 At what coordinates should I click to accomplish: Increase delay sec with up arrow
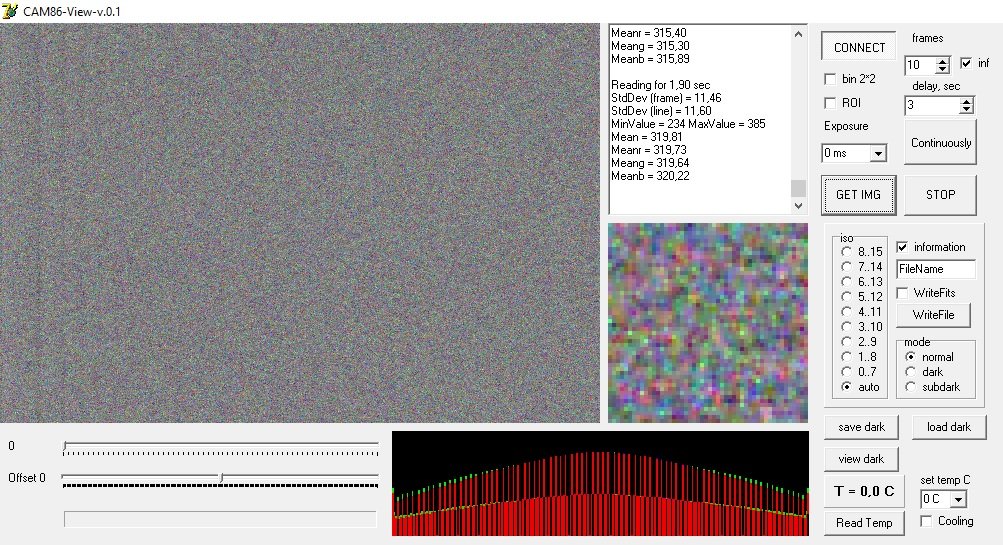pyautogui.click(x=967, y=101)
